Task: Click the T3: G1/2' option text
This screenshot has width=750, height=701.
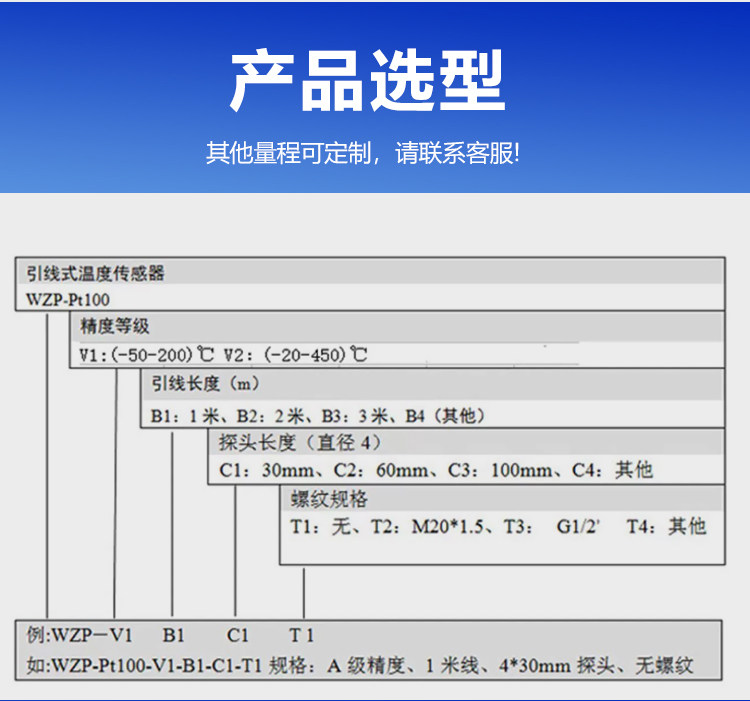Action: click(x=551, y=527)
